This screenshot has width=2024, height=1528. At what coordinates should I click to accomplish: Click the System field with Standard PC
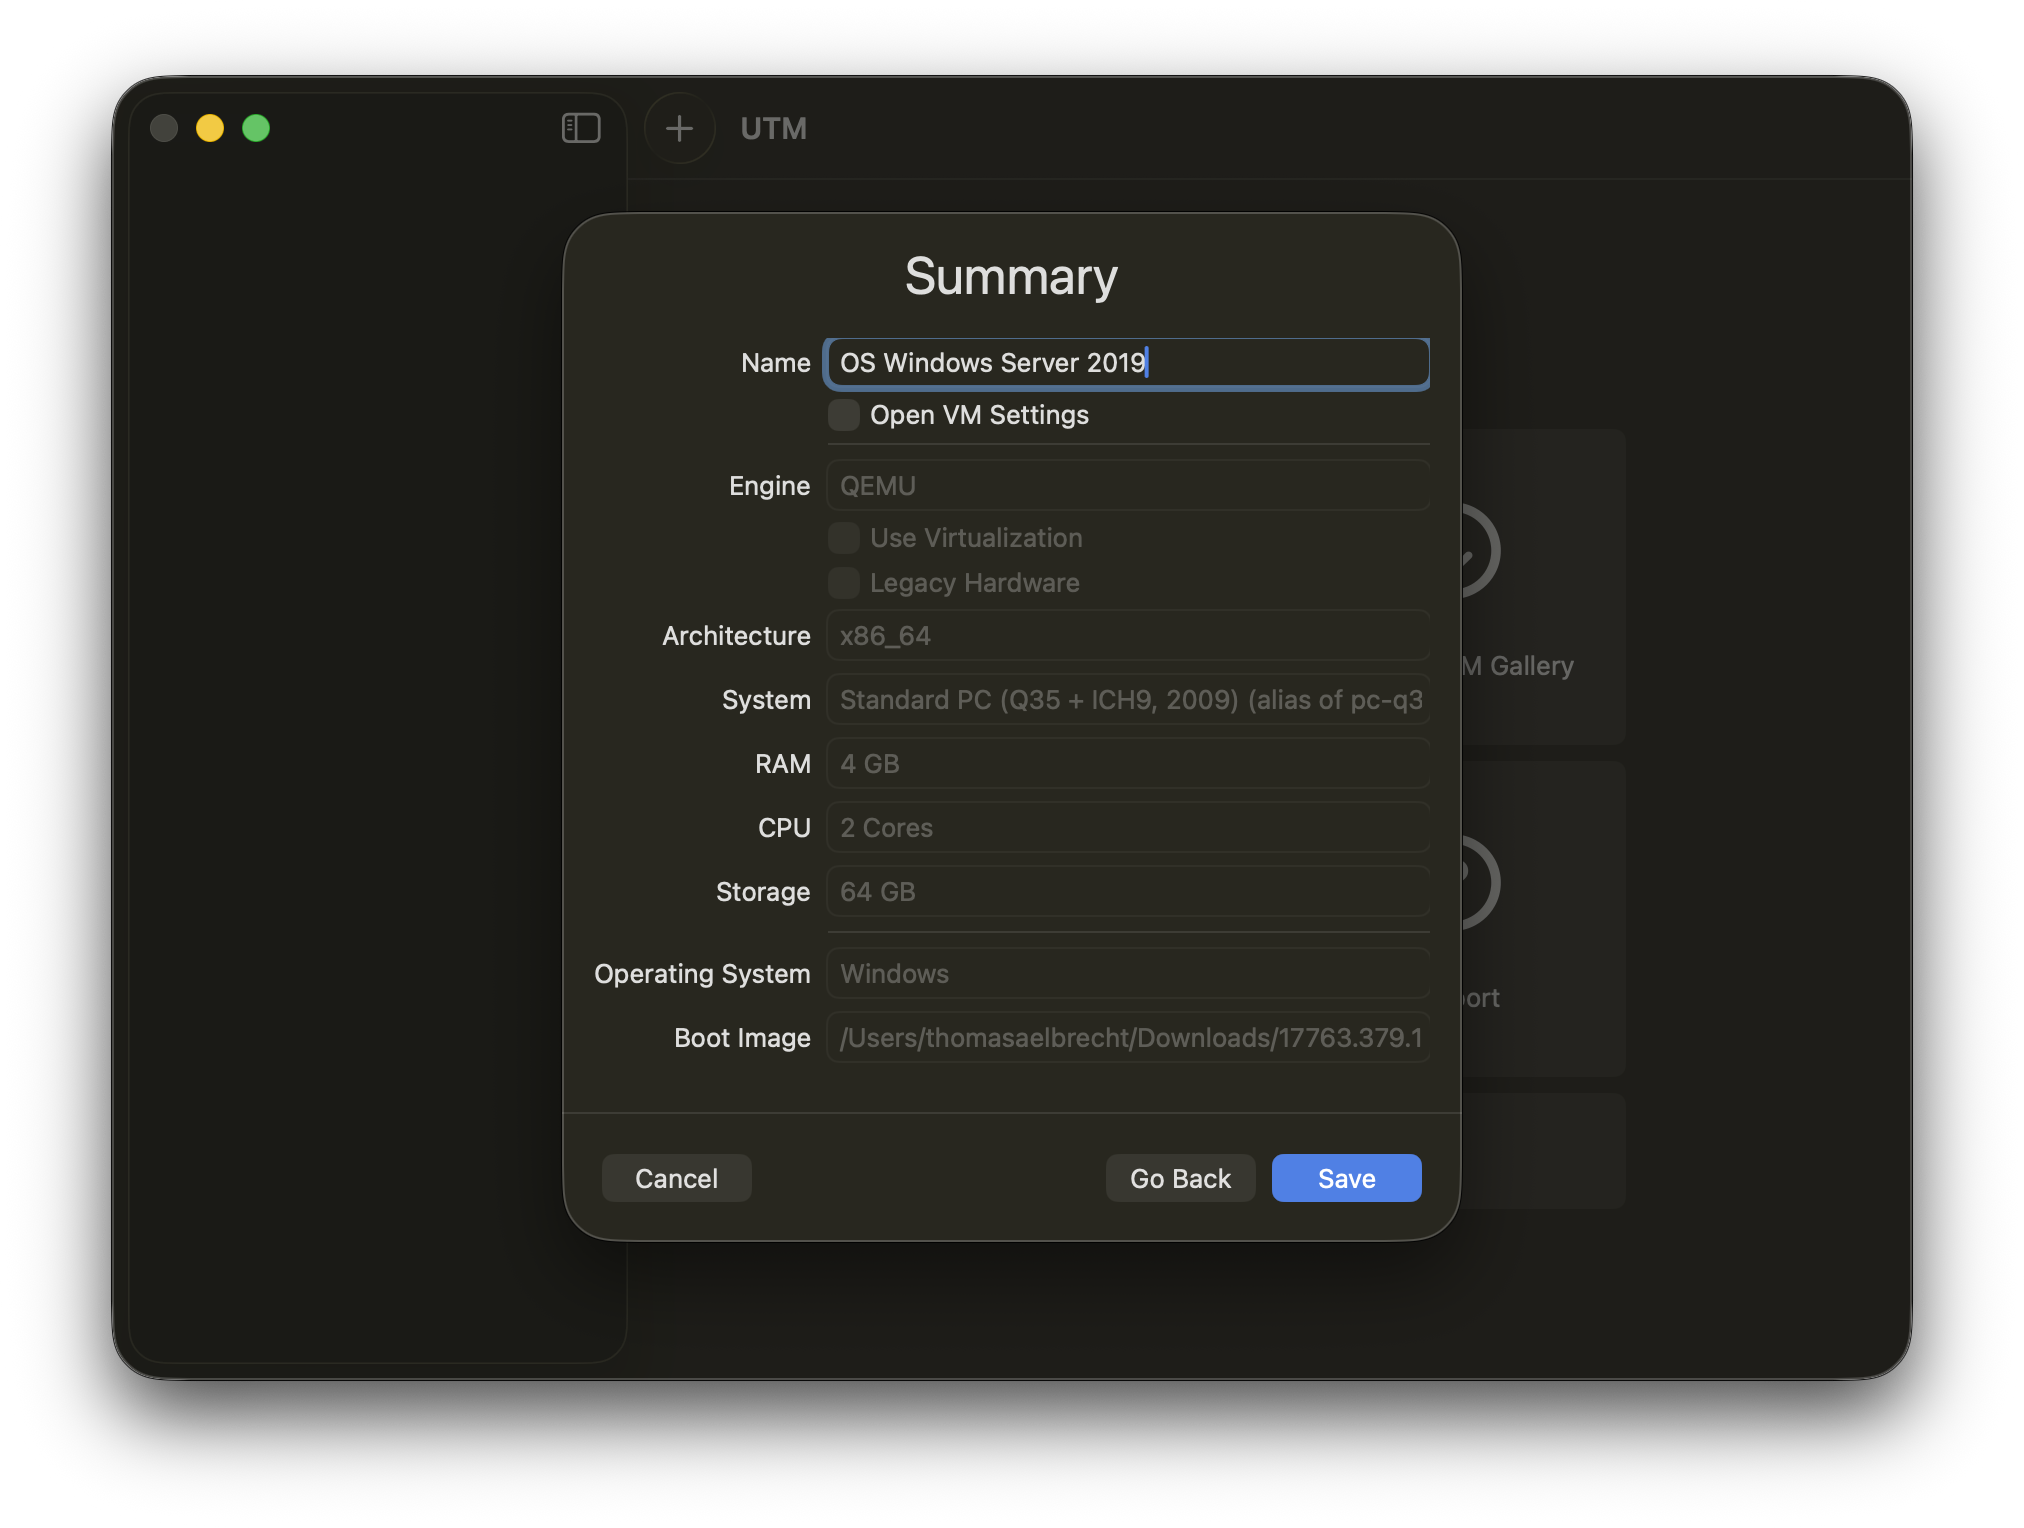1126,699
